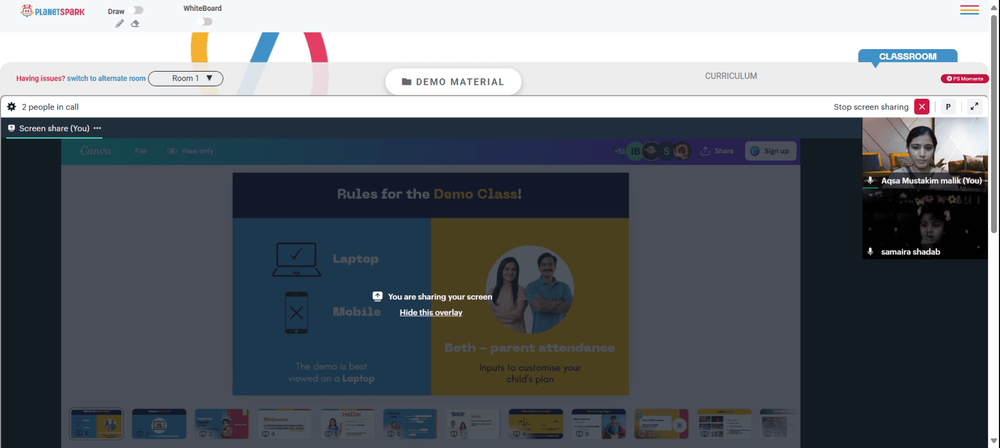Toggle the Draw switch
Viewport: 1000px width, 448px height.
136,10
